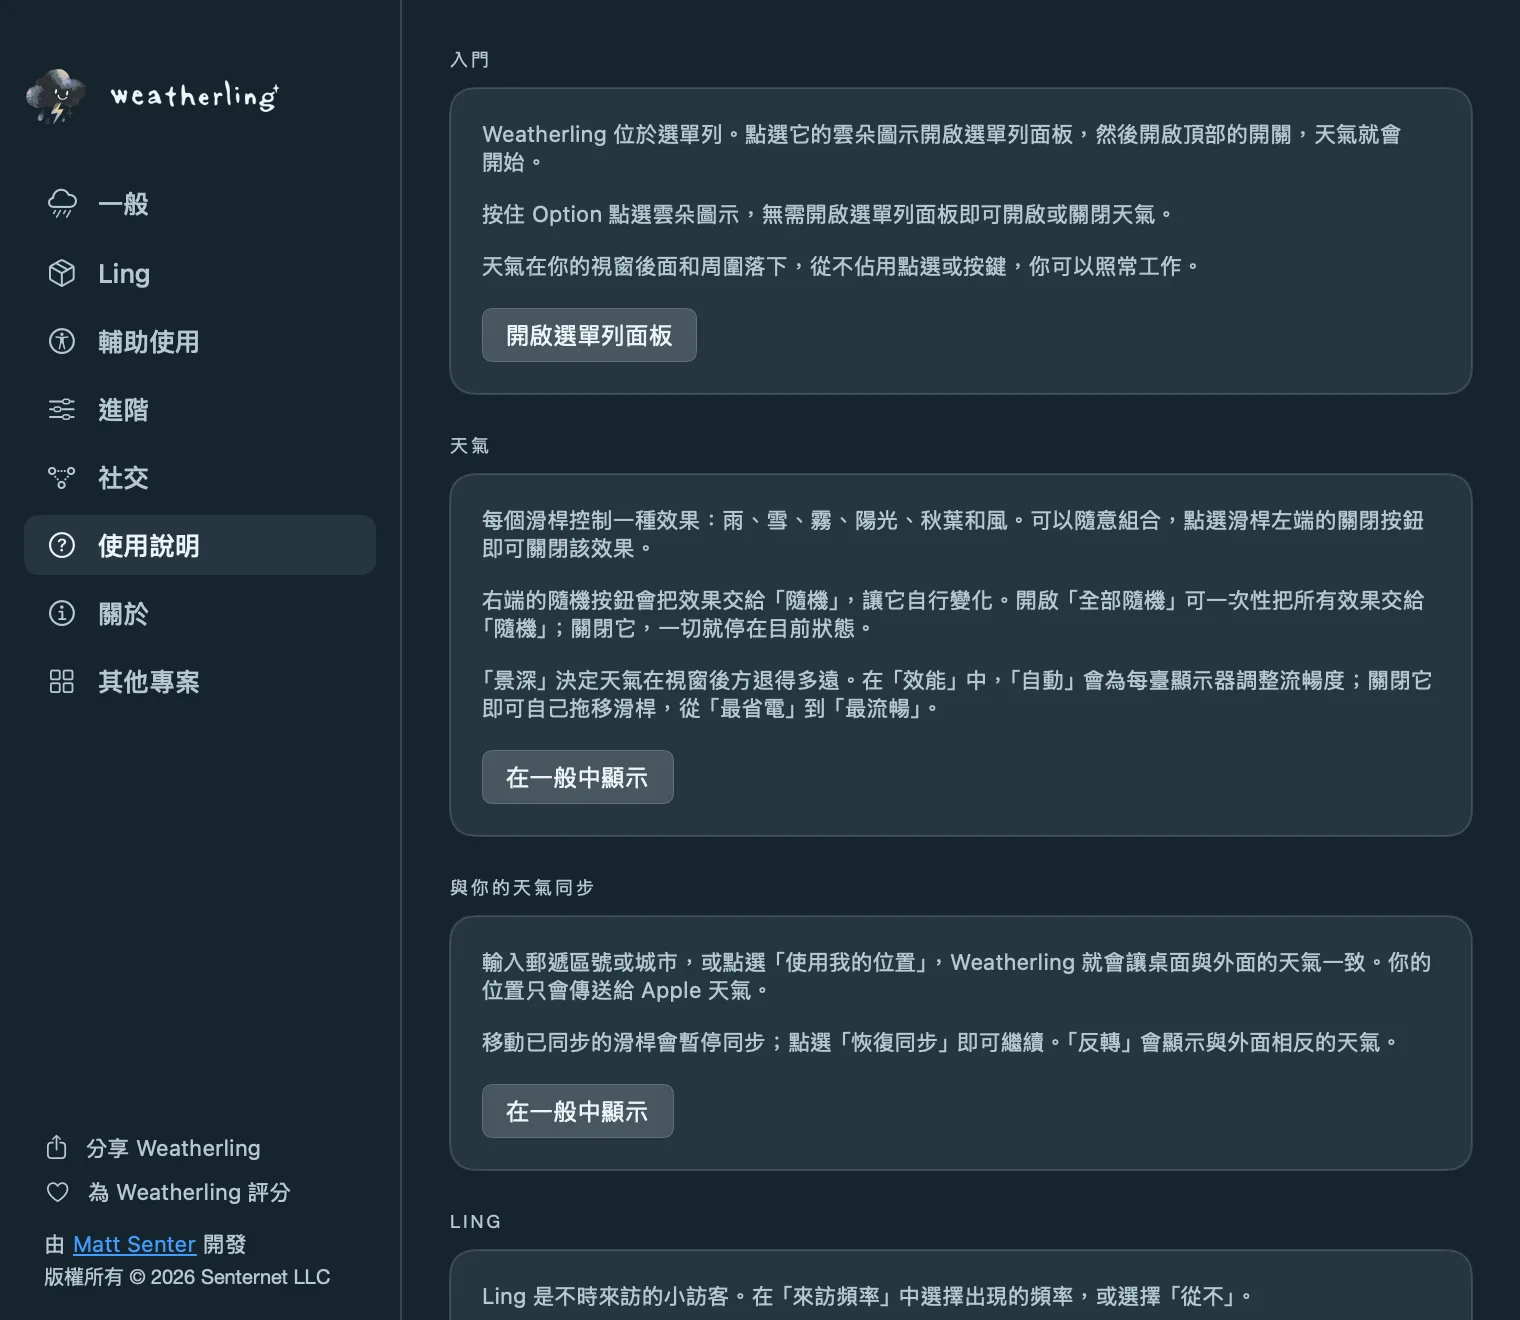The width and height of the screenshot is (1520, 1320).
Task: Select the 社交 sidebar item
Action: [200, 478]
